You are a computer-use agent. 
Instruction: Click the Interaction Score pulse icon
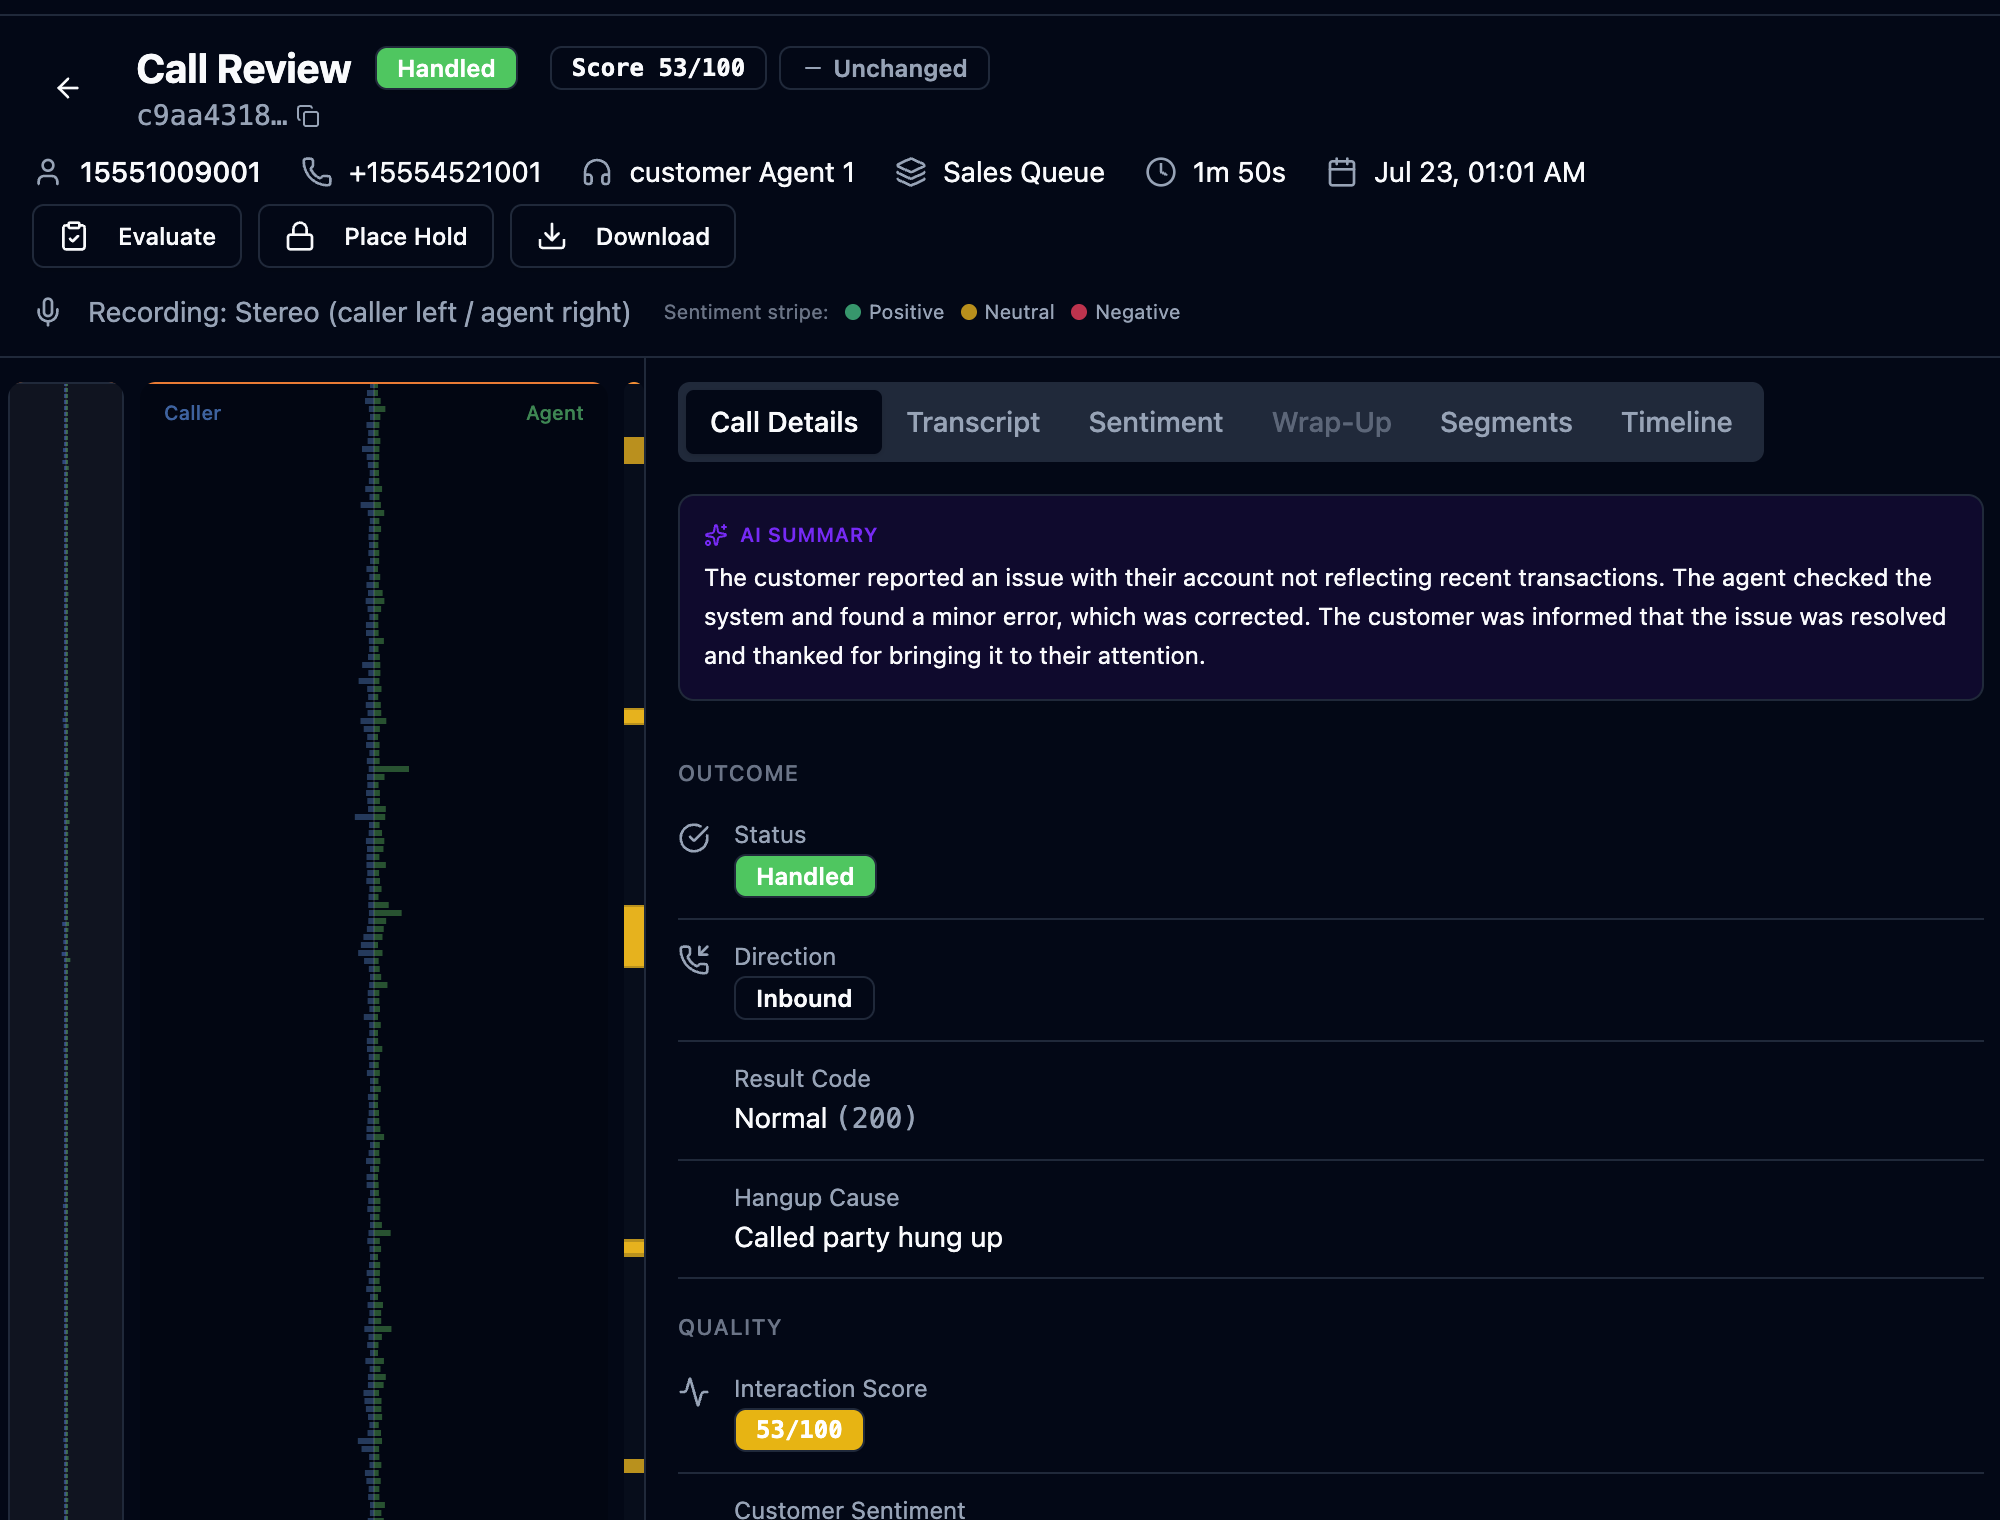694,1391
